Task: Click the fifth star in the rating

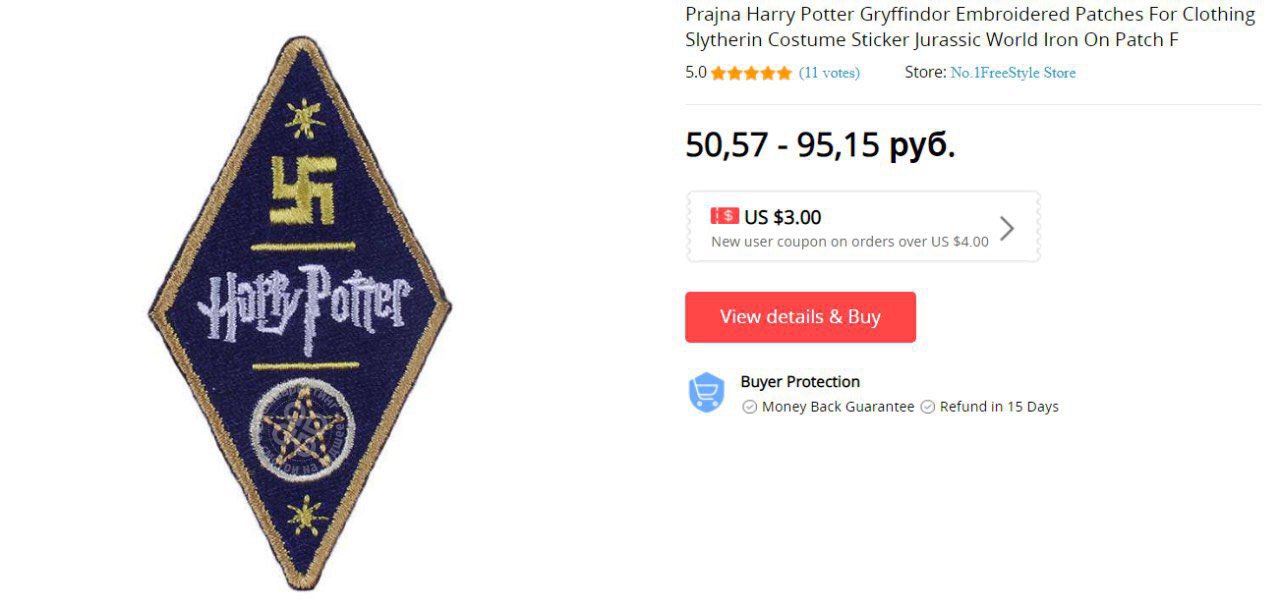Action: pyautogui.click(x=784, y=73)
